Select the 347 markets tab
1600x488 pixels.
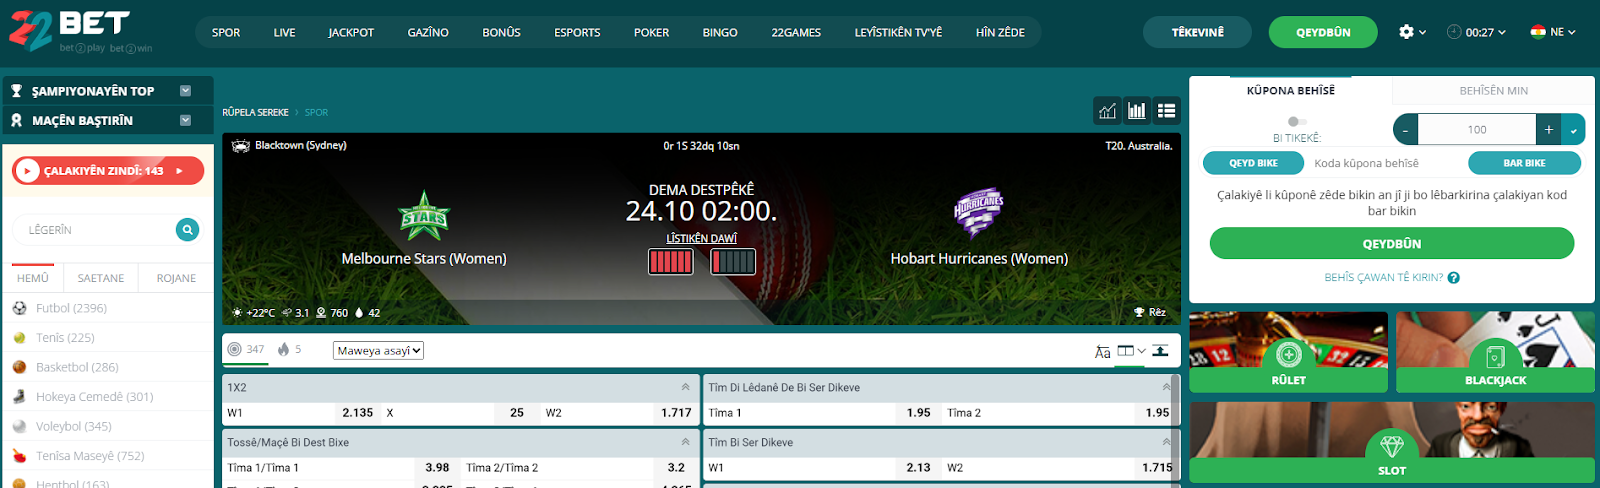[246, 349]
